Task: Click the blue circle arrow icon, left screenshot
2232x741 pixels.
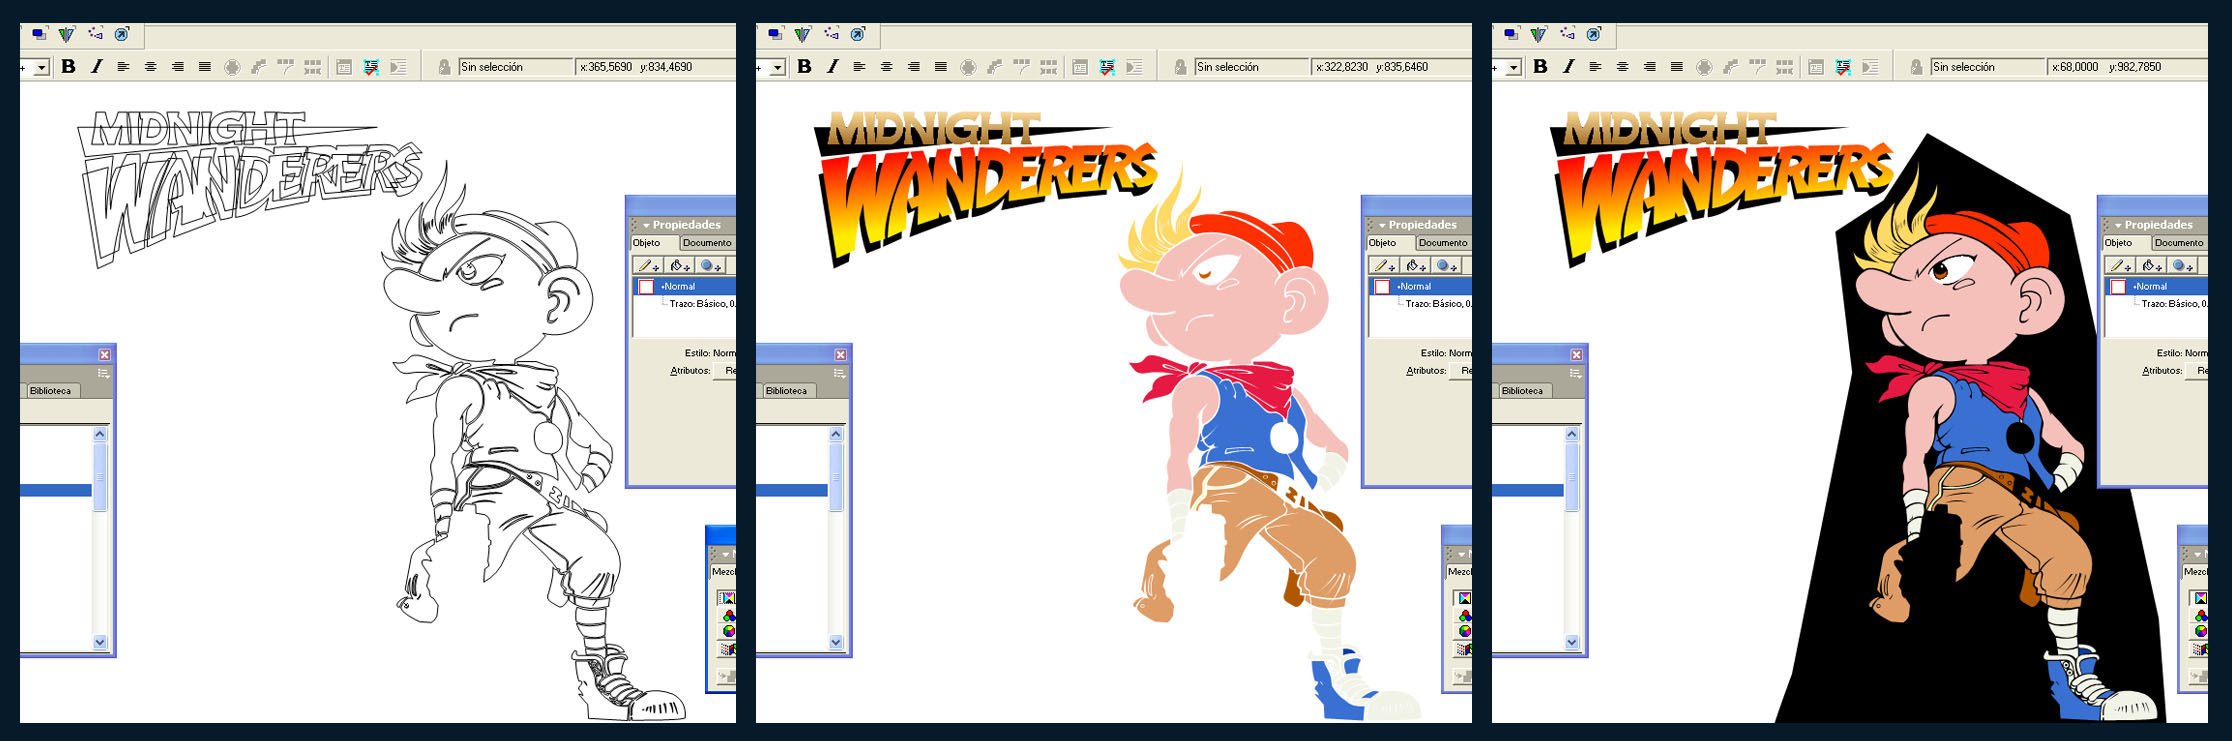Action: click(122, 34)
